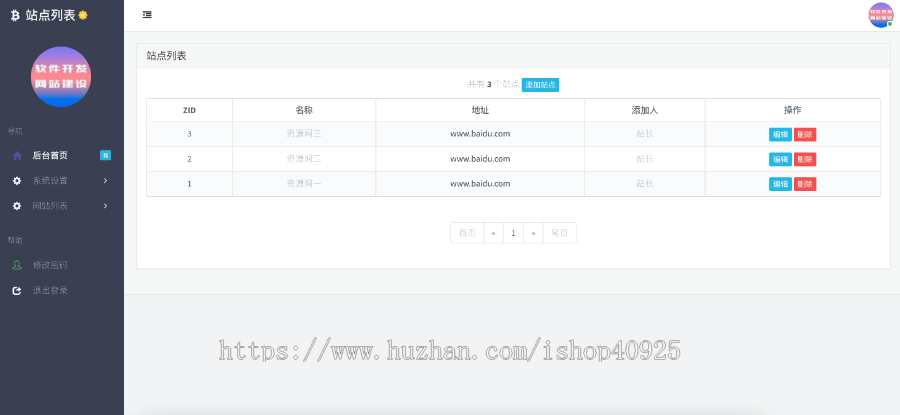Click the logout icon next to 退出登录
Viewport: 900px width, 415px height.
tap(17, 290)
